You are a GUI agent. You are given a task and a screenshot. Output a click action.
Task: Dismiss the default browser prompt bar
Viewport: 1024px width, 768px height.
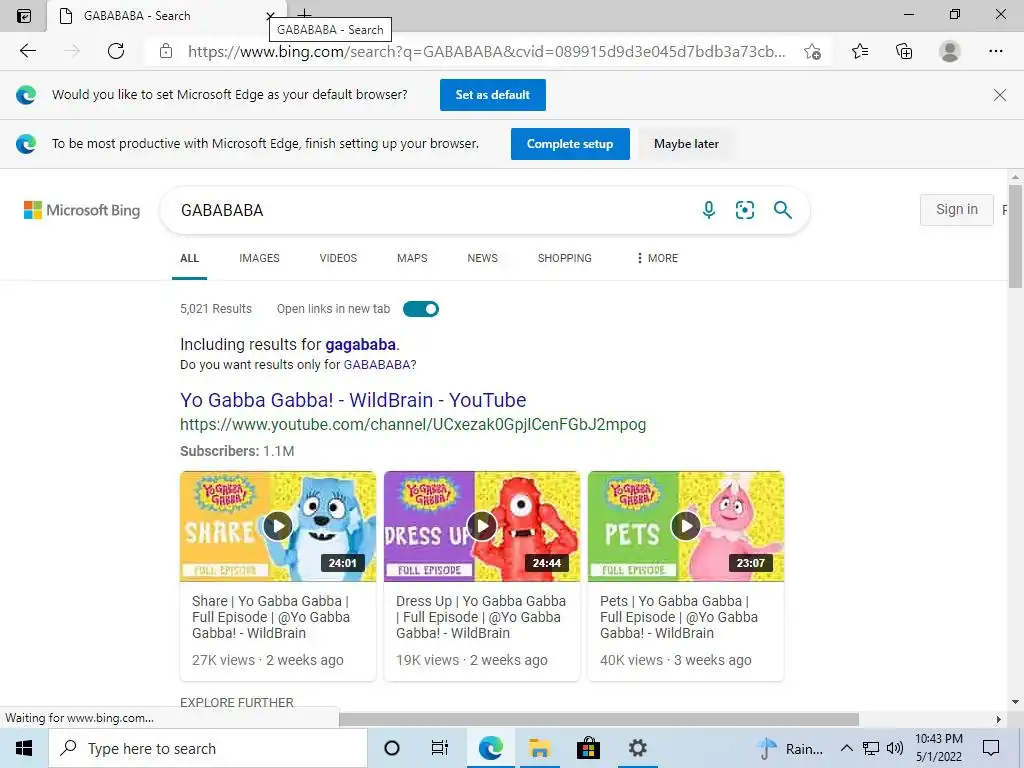[x=1000, y=95]
